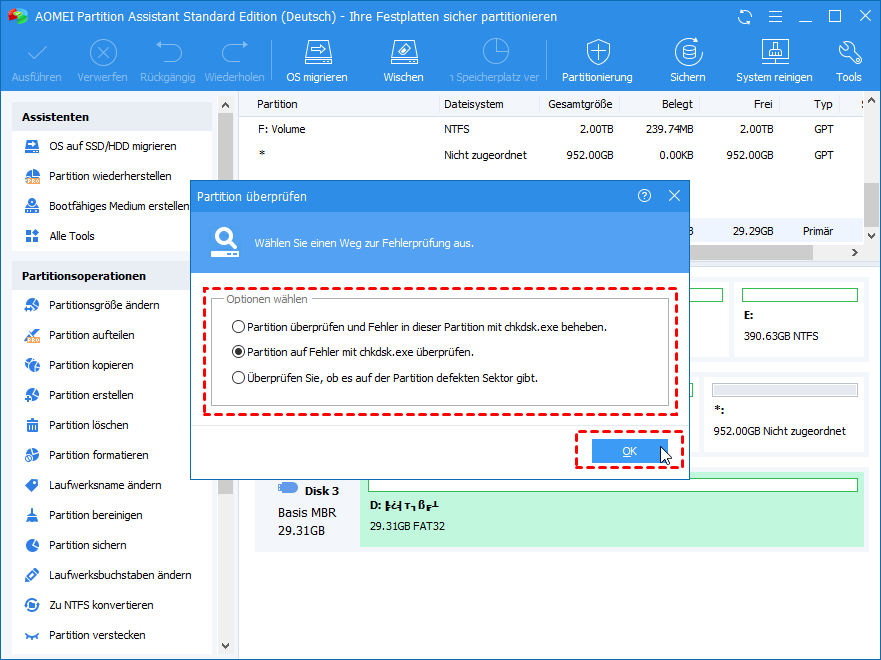Sort by the Gesamtgröße column header
881x660 pixels.
point(580,104)
